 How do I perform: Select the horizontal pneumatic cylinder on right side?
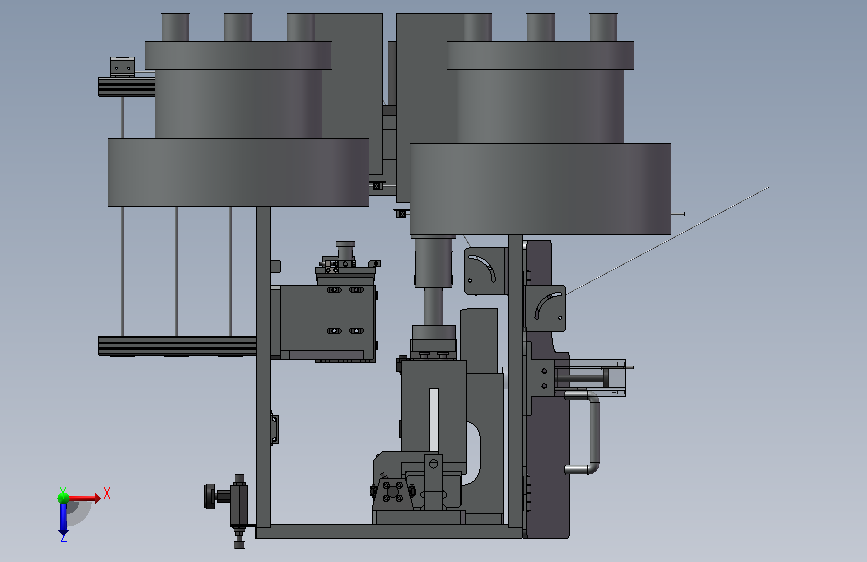(x=589, y=378)
